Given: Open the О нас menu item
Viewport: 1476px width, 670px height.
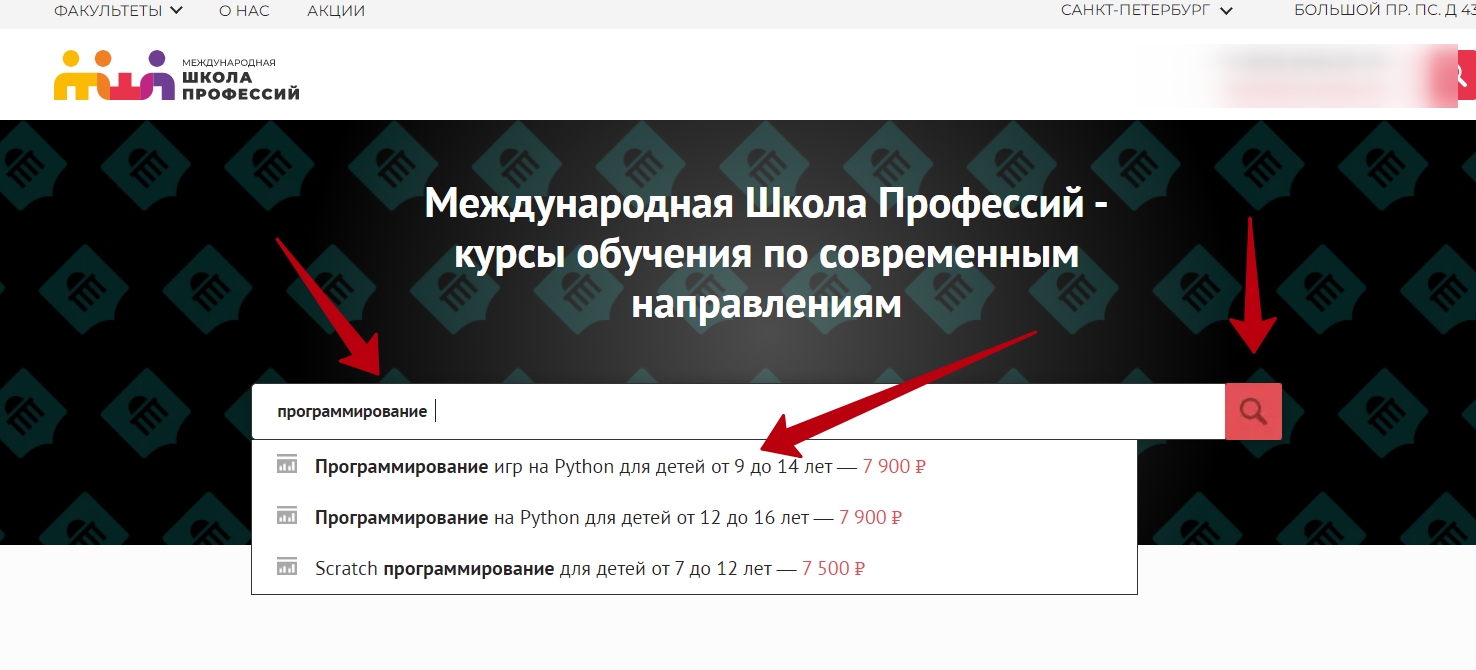Looking at the screenshot, I should click(x=244, y=11).
